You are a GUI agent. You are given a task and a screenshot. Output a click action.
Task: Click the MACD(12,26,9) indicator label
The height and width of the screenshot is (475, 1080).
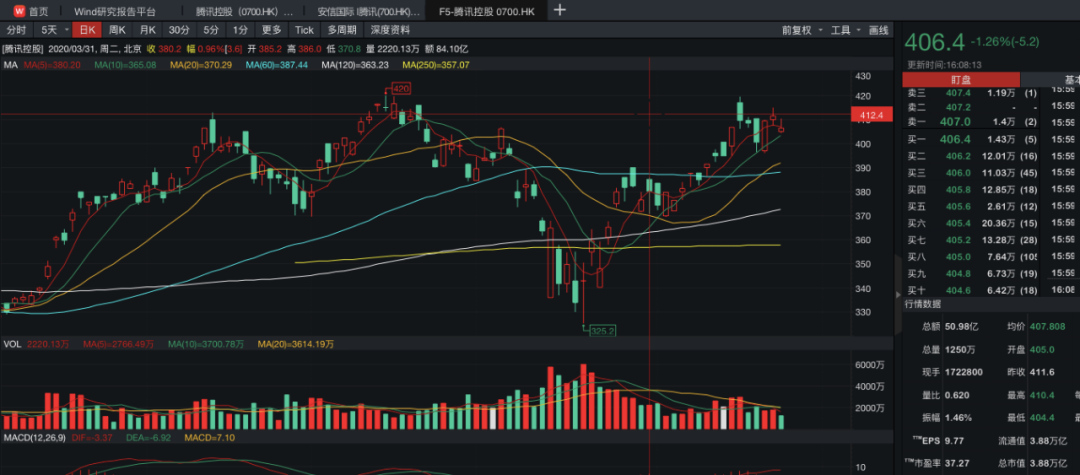(x=34, y=437)
